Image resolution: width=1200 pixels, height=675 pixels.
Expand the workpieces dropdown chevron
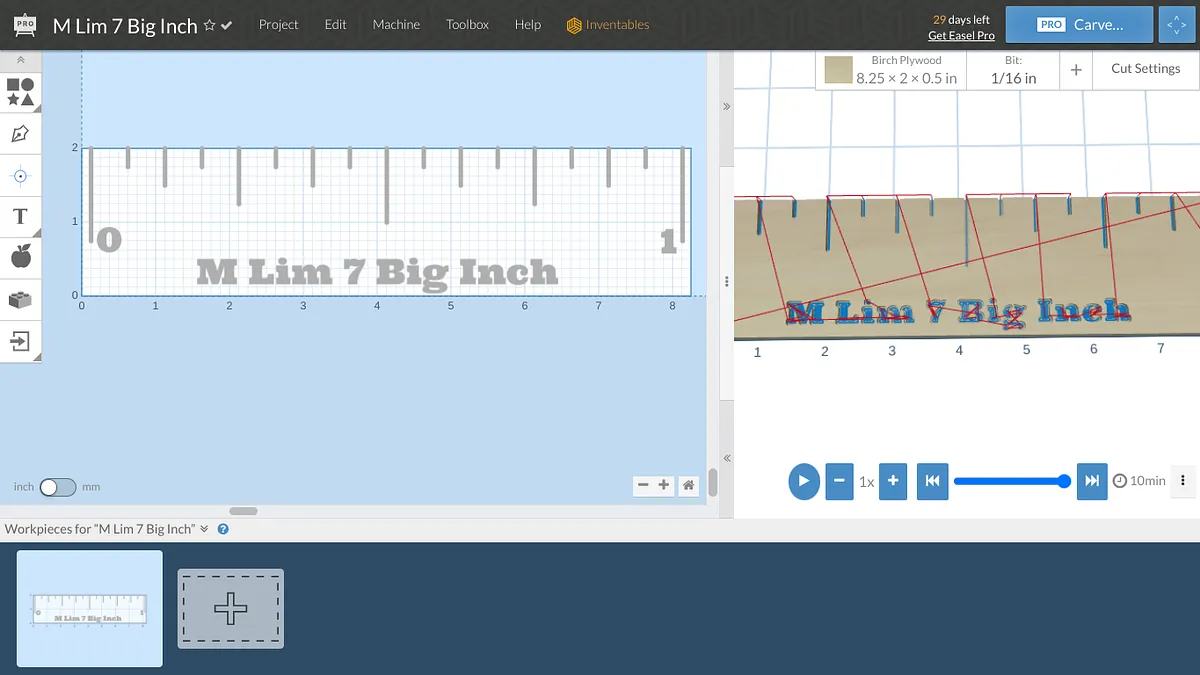(204, 529)
